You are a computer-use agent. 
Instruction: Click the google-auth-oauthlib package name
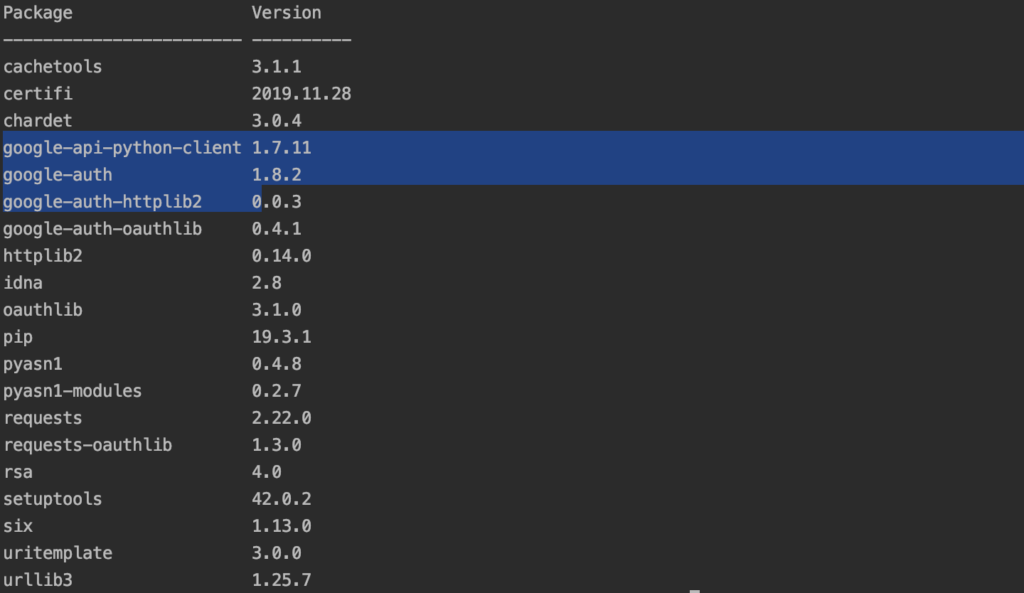click(103, 229)
